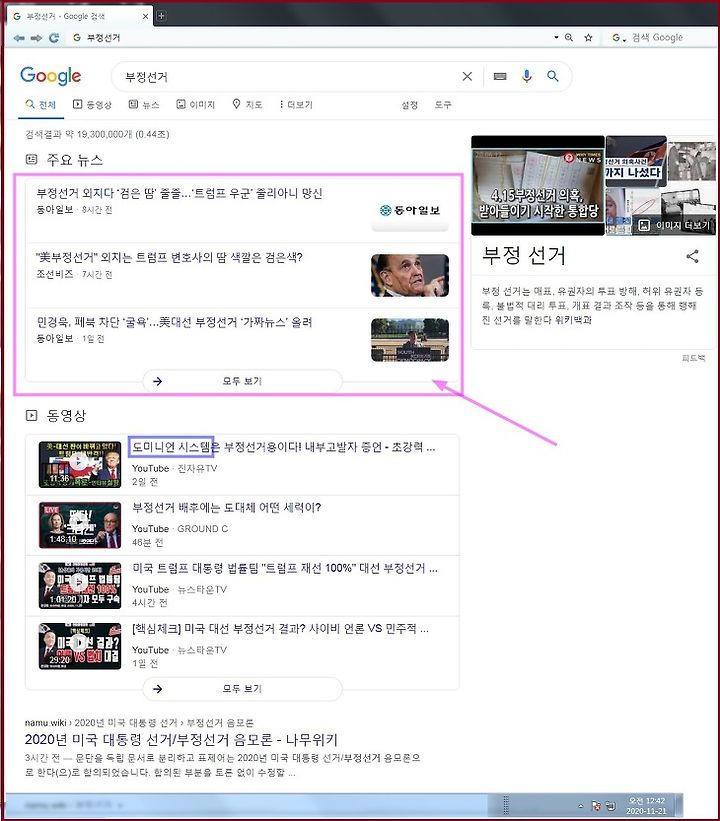Screen dimensions: 720x821
Task: Open video 도미니언 시스템은 부정선거용이다
Action: (x=283, y=447)
